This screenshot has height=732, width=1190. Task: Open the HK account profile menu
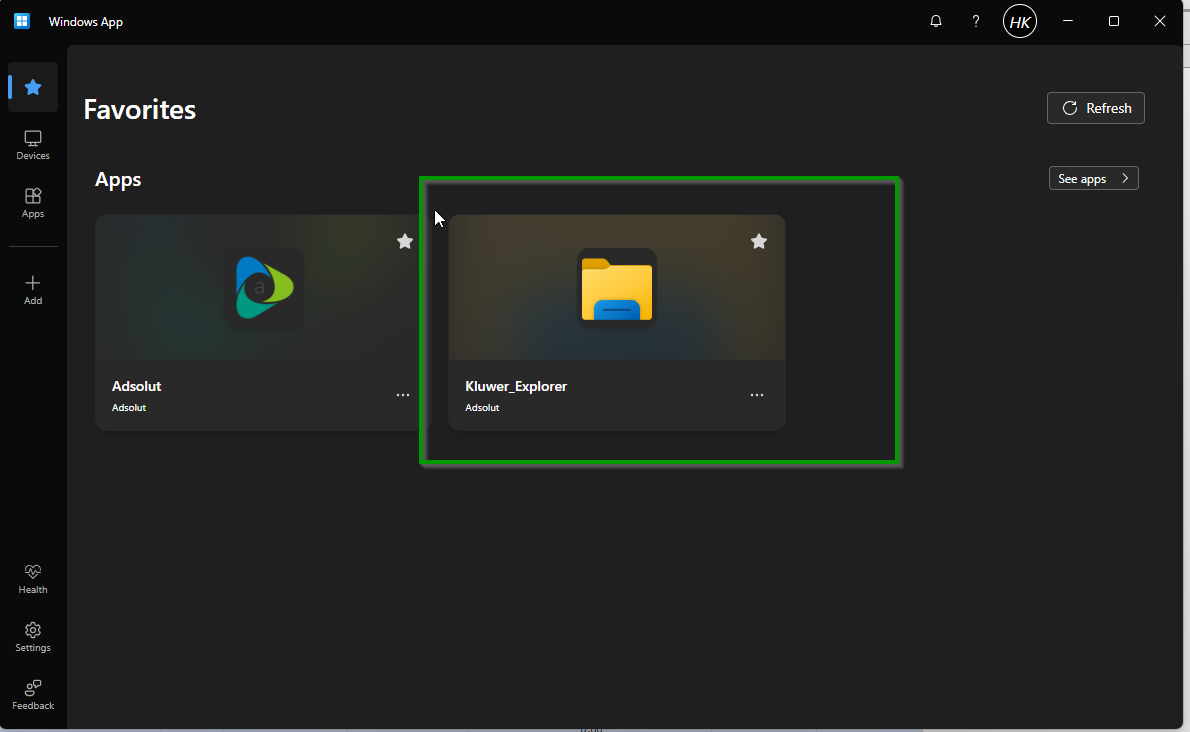(x=1020, y=21)
